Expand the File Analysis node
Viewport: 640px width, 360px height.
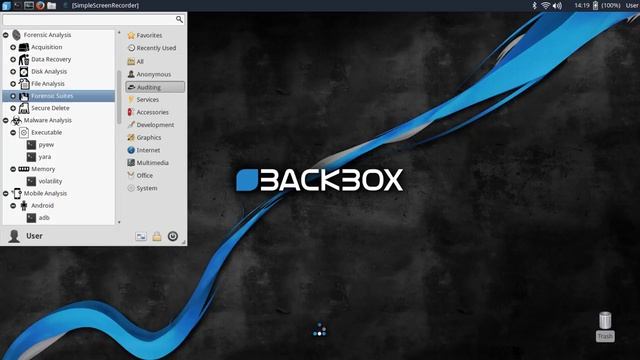coord(13,84)
